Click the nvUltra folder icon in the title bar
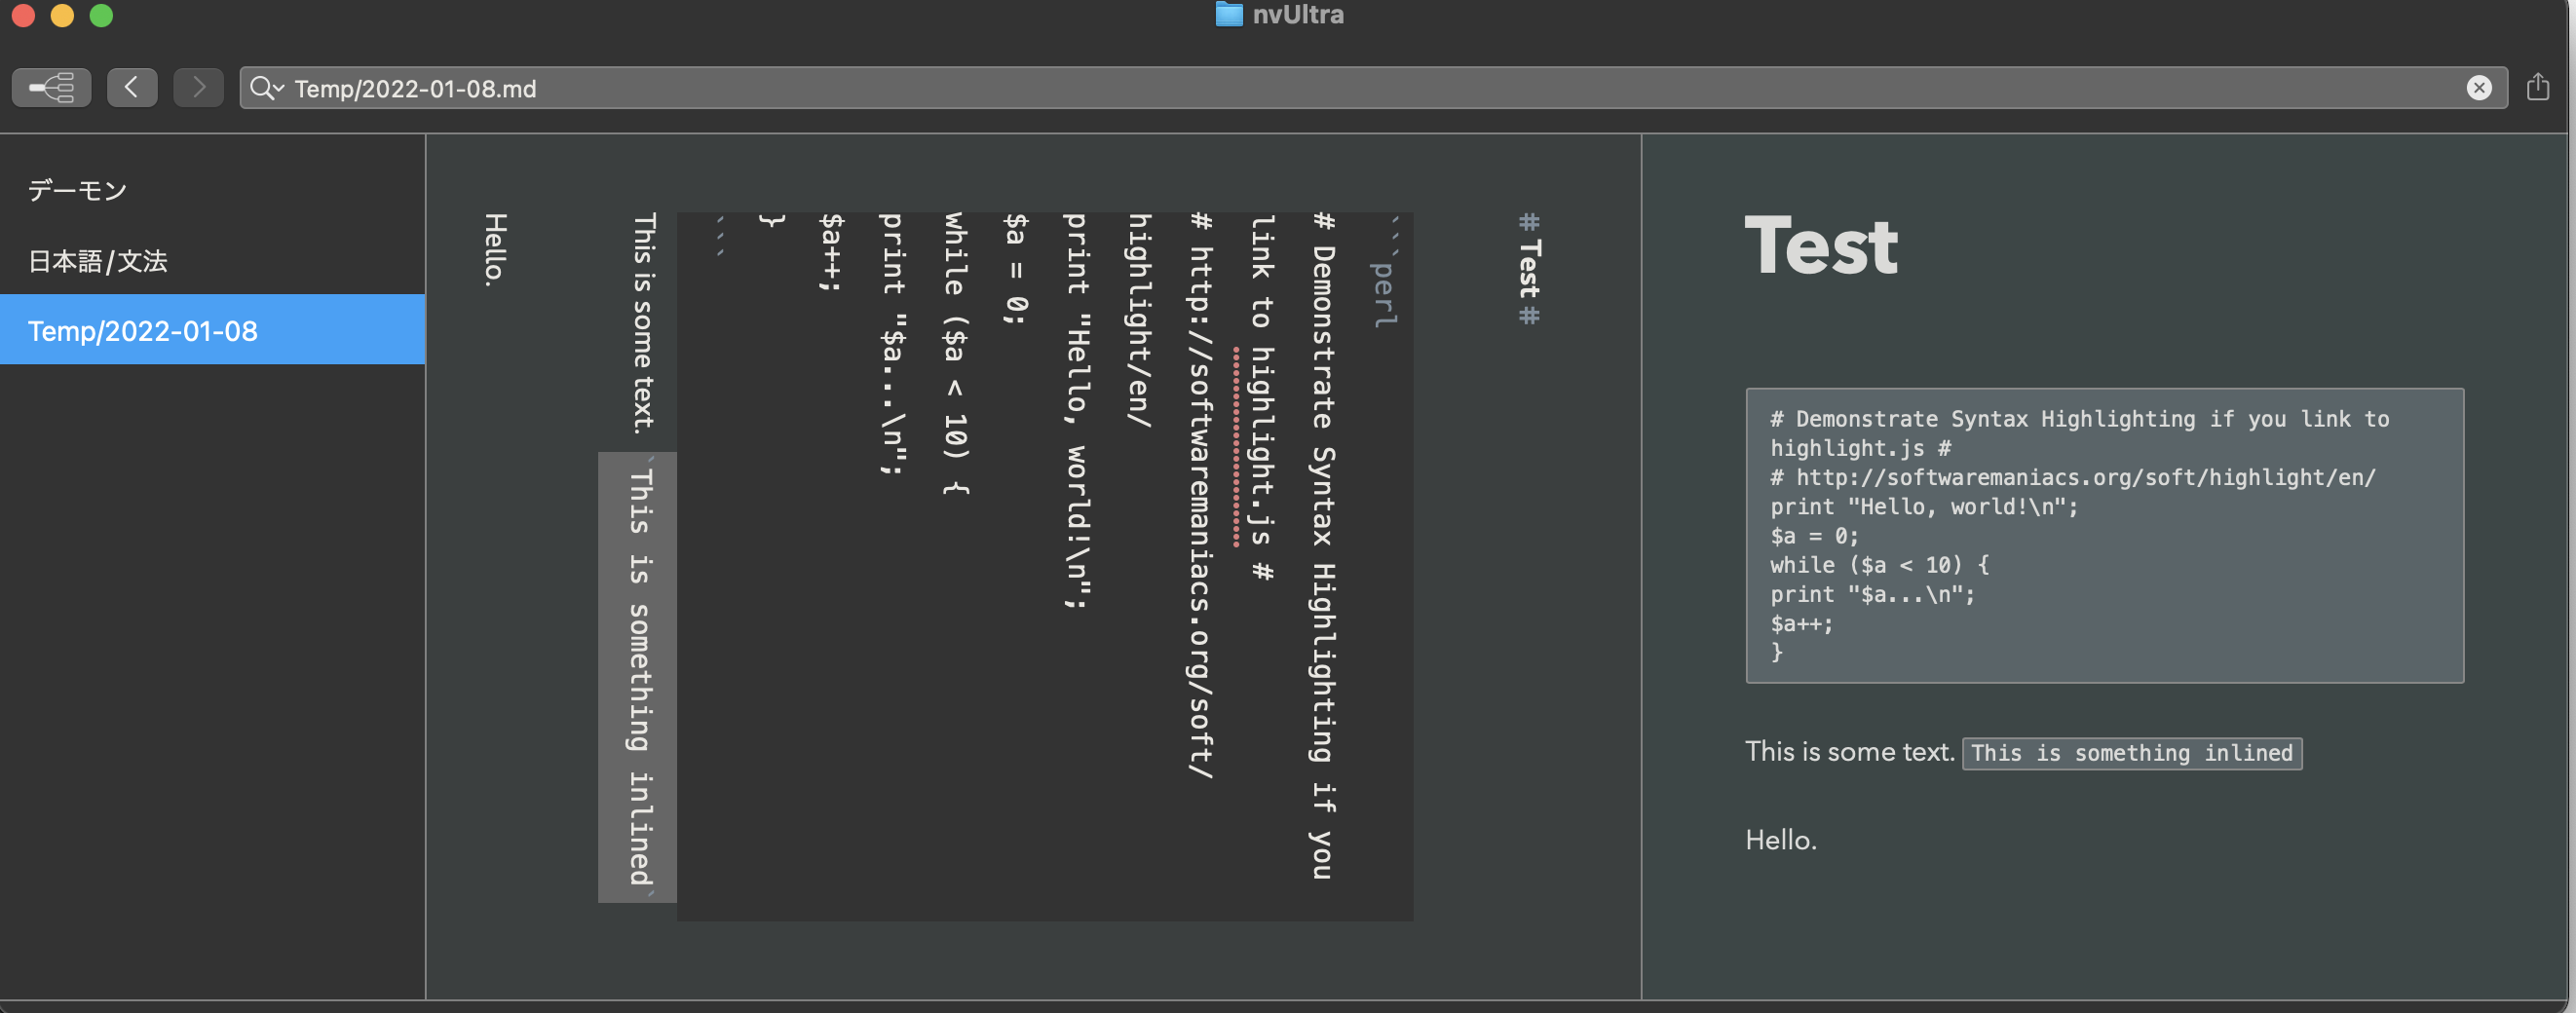This screenshot has height=1013, width=2576. click(x=1228, y=14)
